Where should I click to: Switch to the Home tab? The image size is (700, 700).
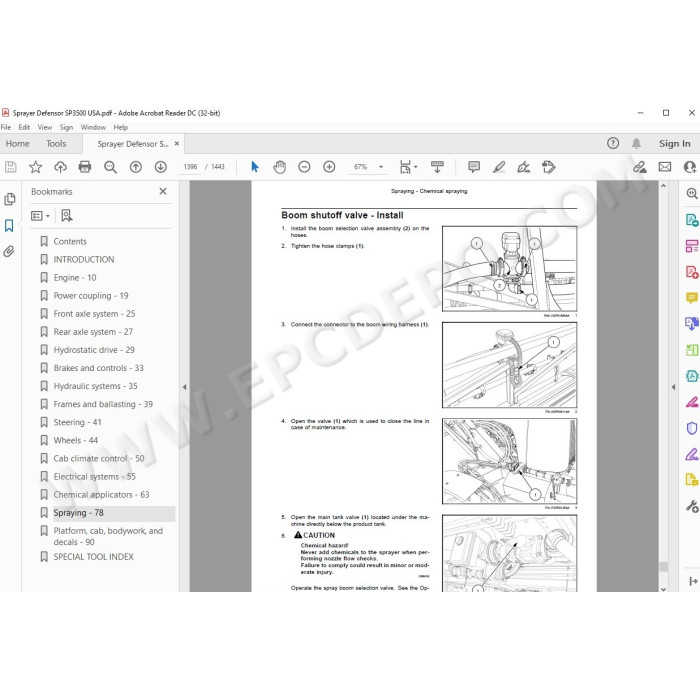tap(17, 144)
